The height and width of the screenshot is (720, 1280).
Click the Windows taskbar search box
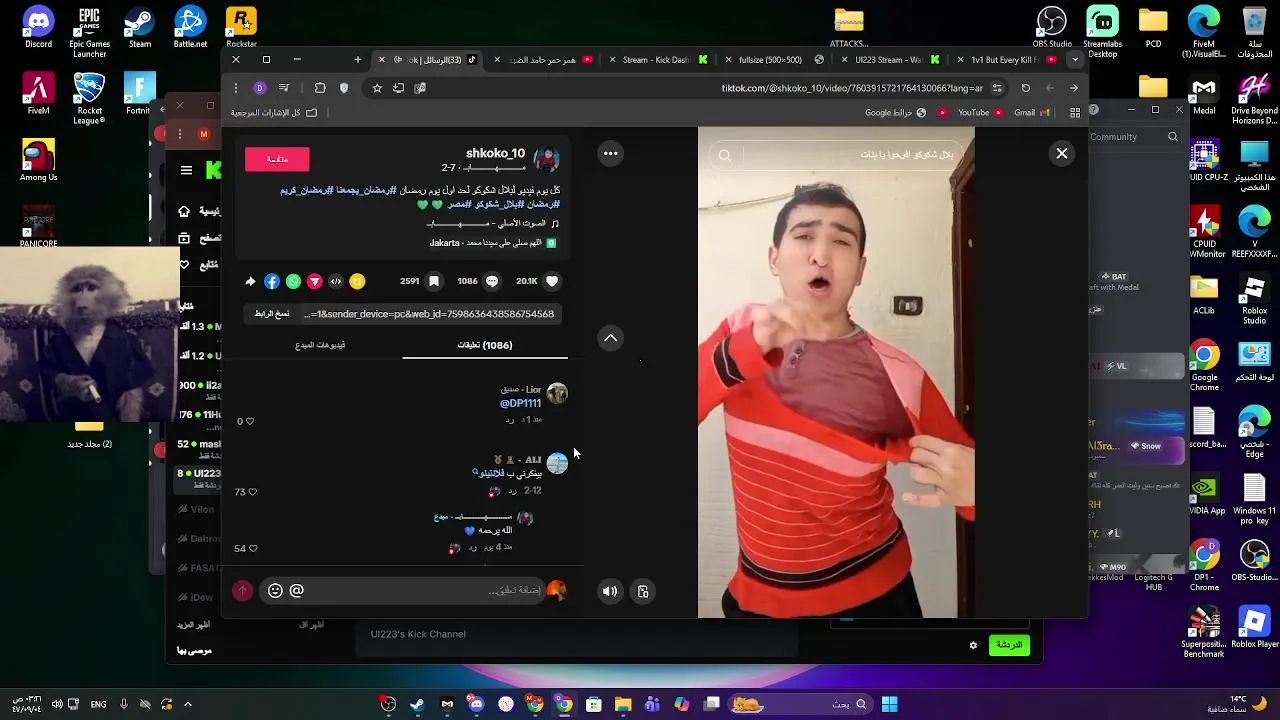click(x=800, y=704)
